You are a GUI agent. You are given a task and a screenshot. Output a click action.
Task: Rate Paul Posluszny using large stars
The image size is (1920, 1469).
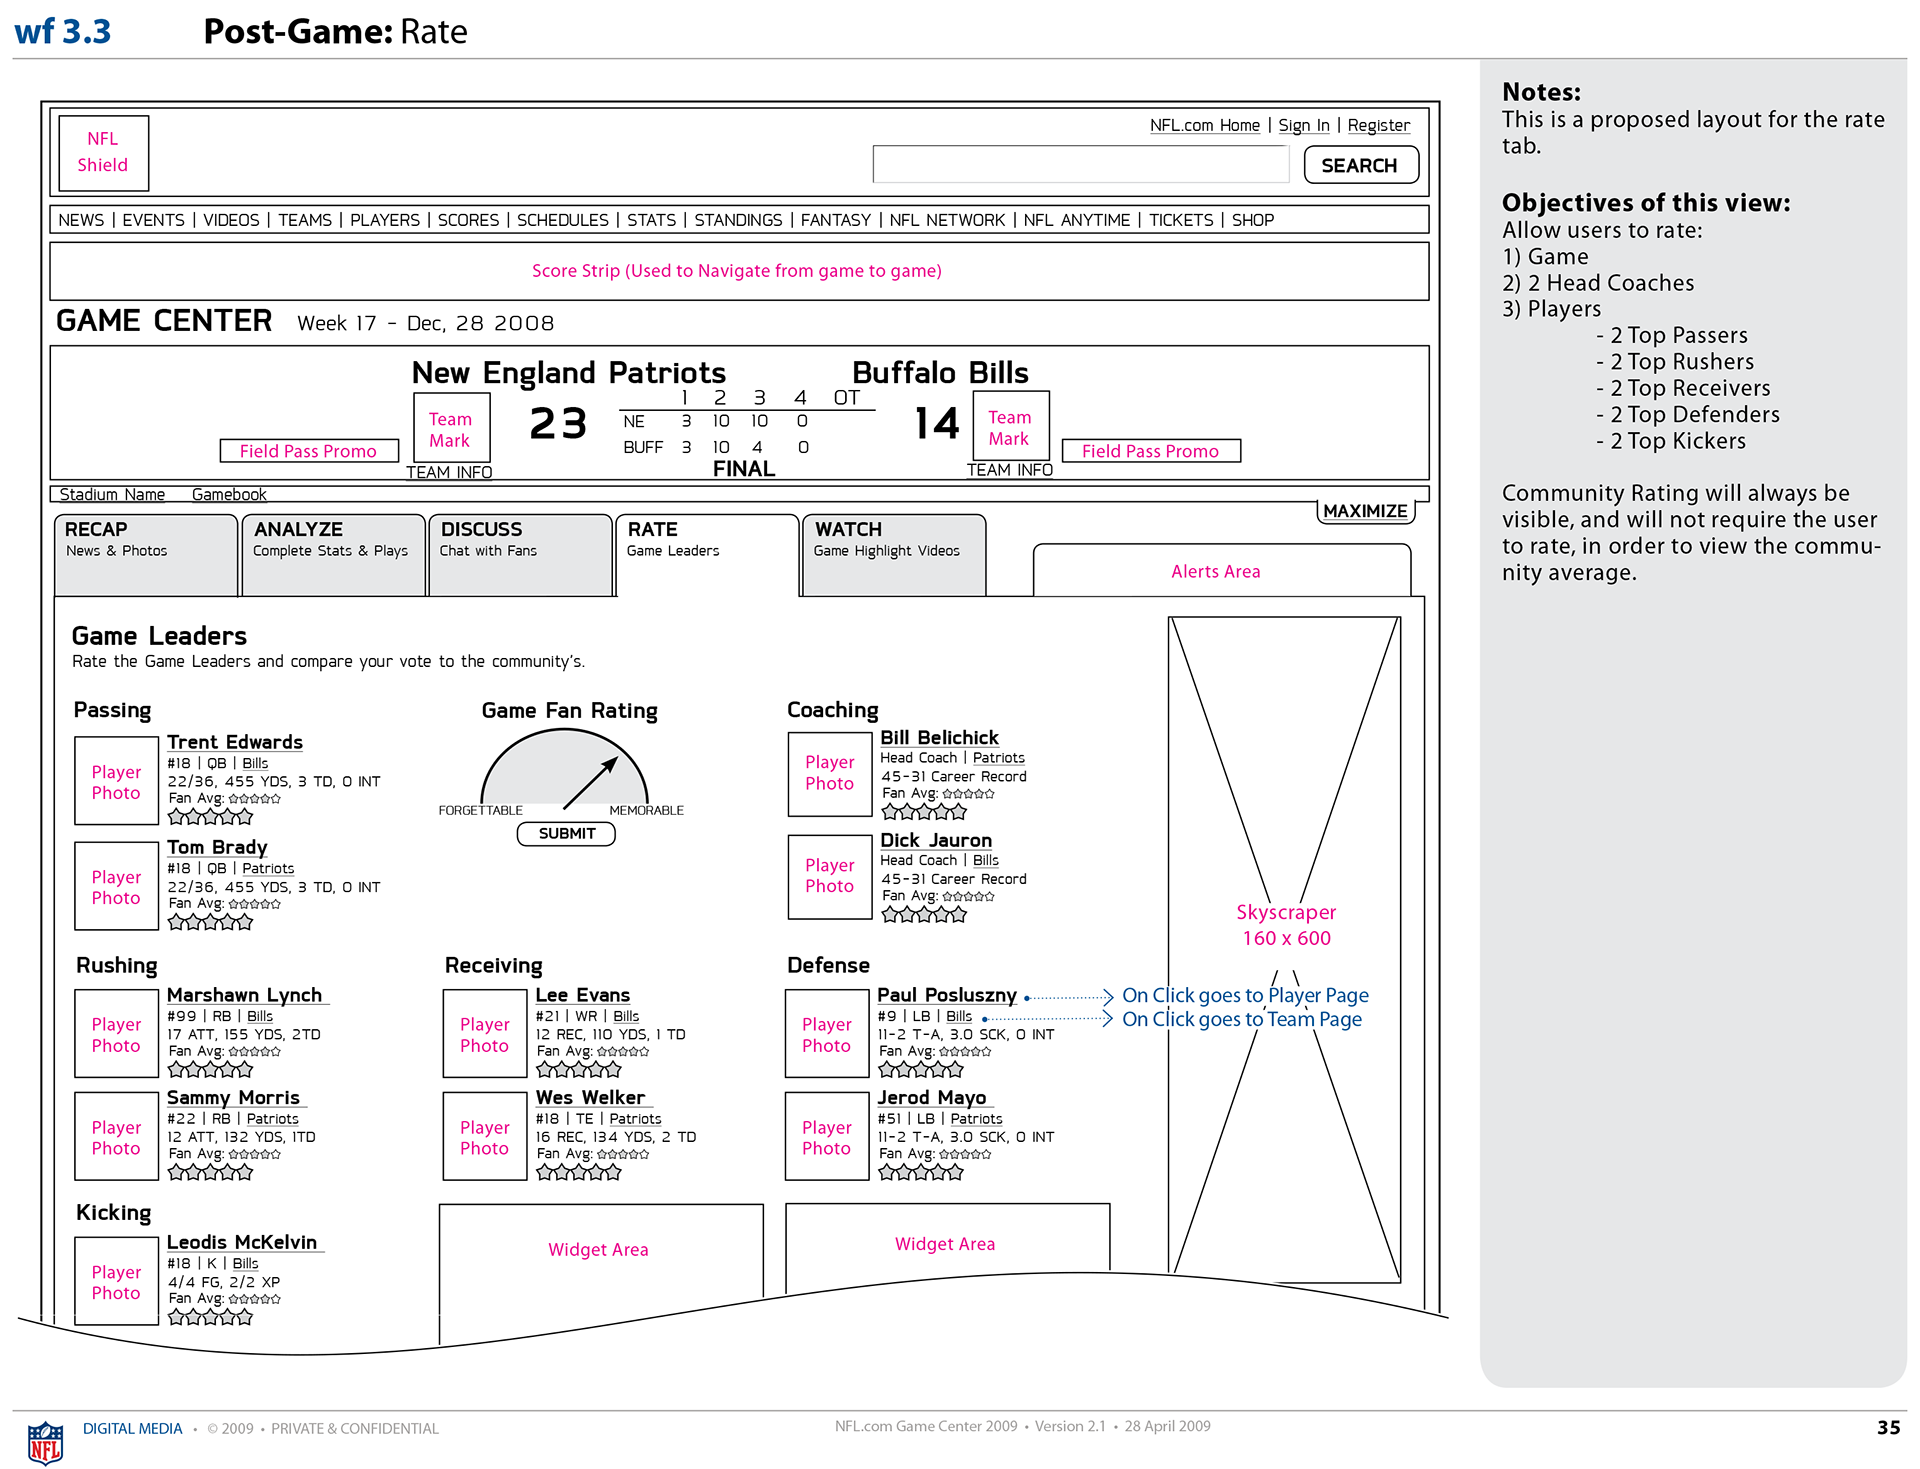pyautogui.click(x=921, y=1070)
